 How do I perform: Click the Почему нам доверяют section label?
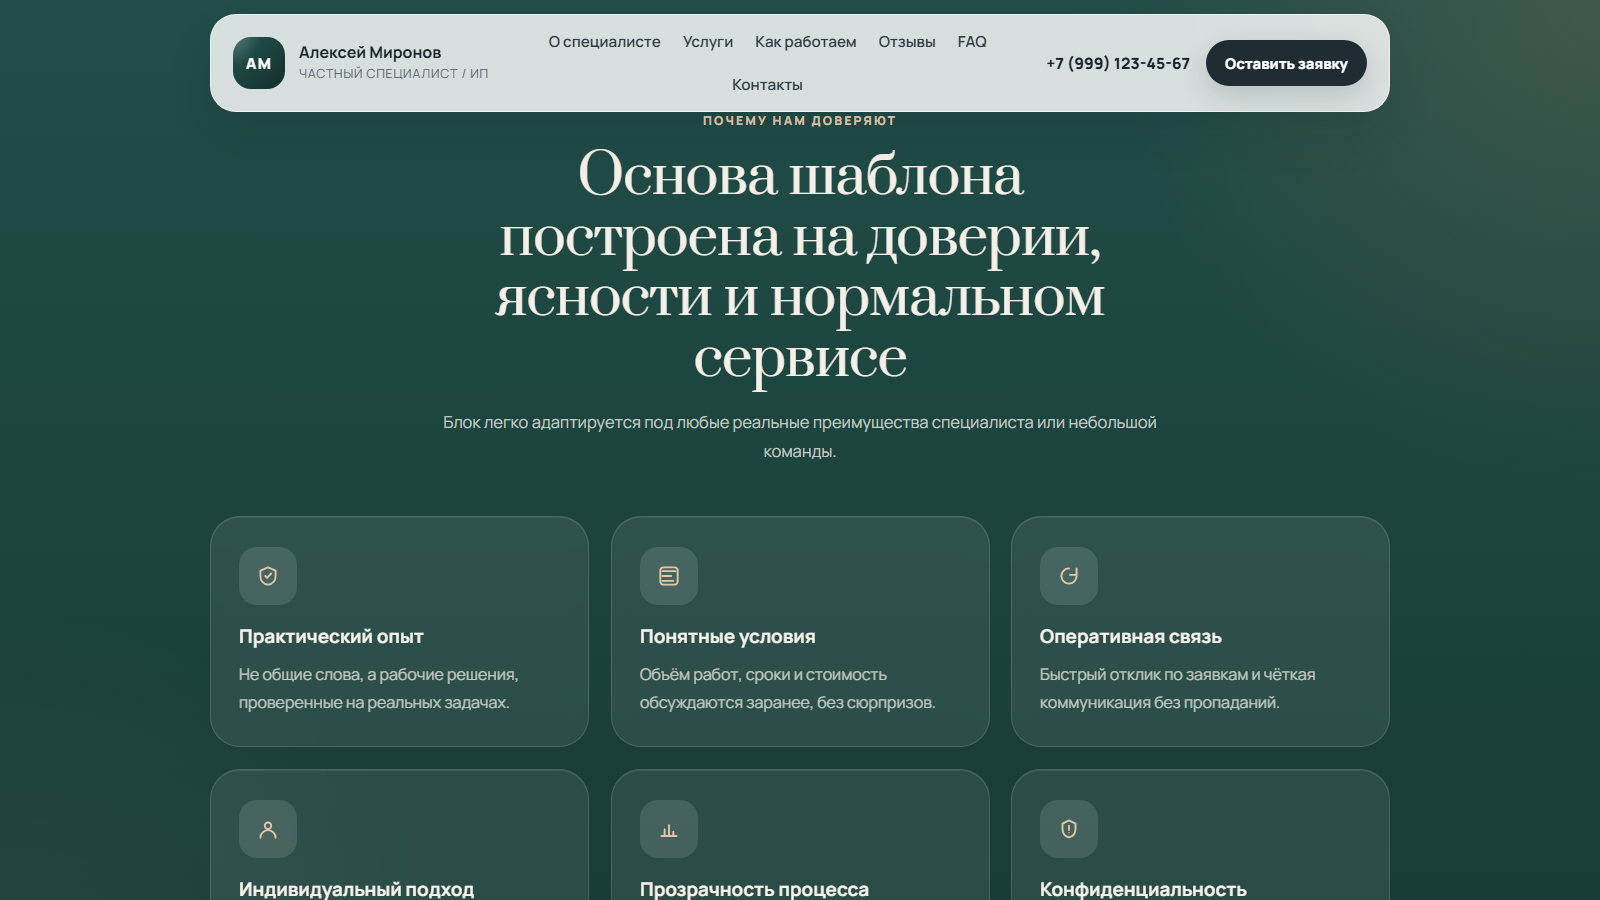[800, 121]
